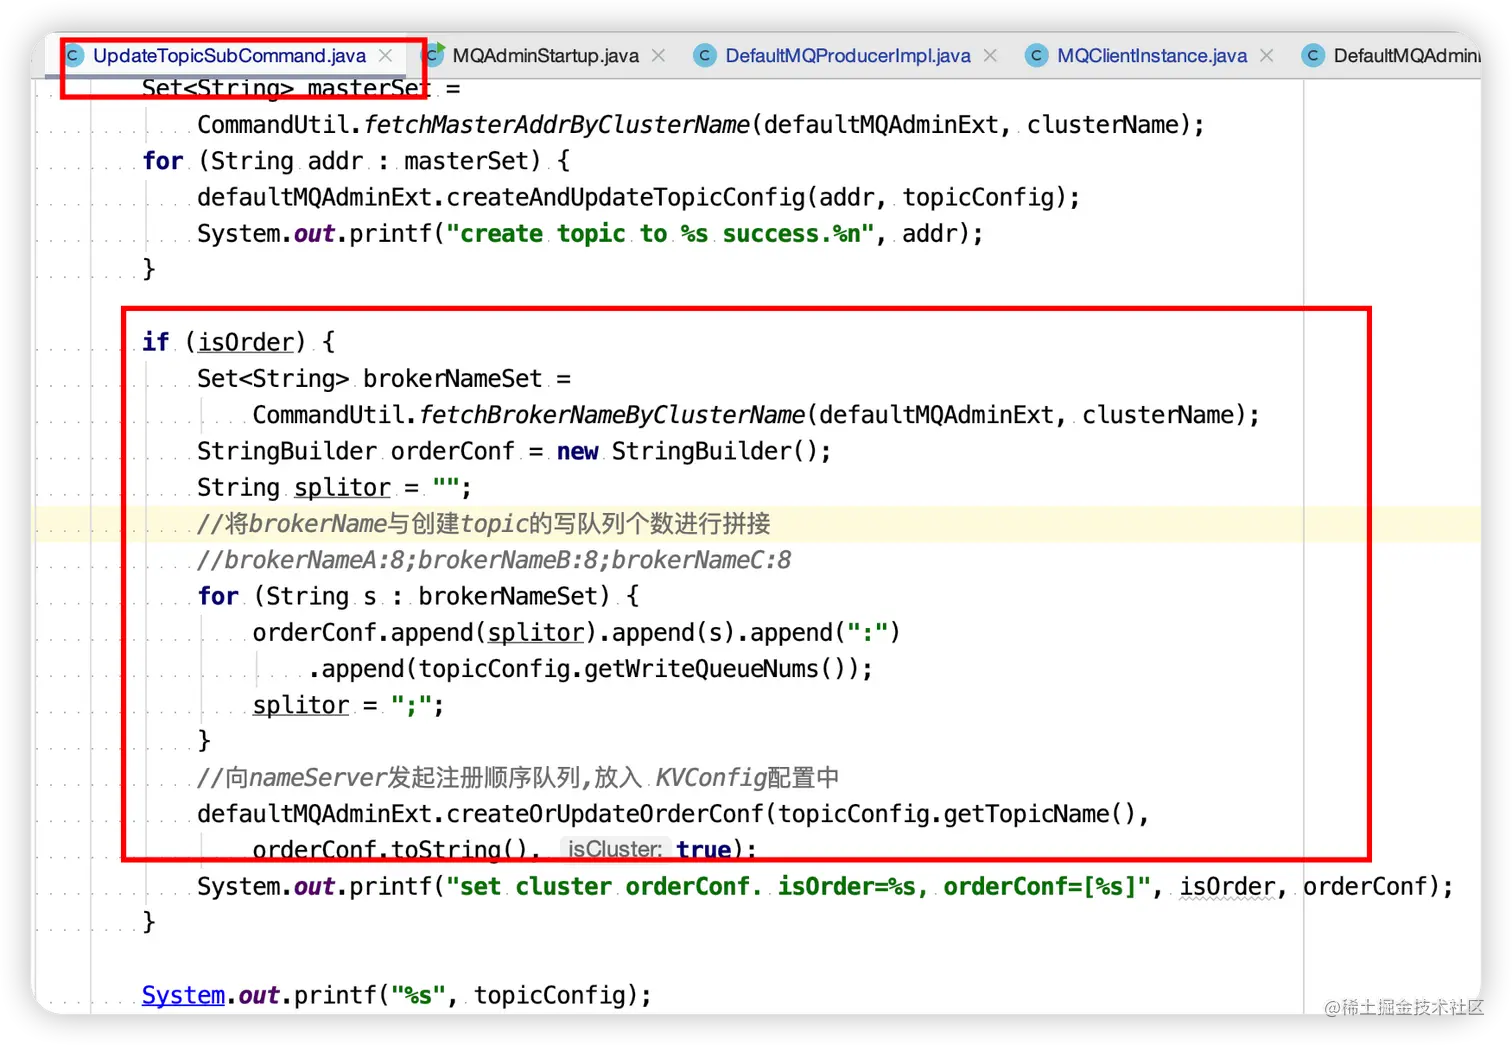Screen dimensions: 1512x1045
Task: Click the highlighted comment about joining brokerName with queue count
Action: pos(484,524)
